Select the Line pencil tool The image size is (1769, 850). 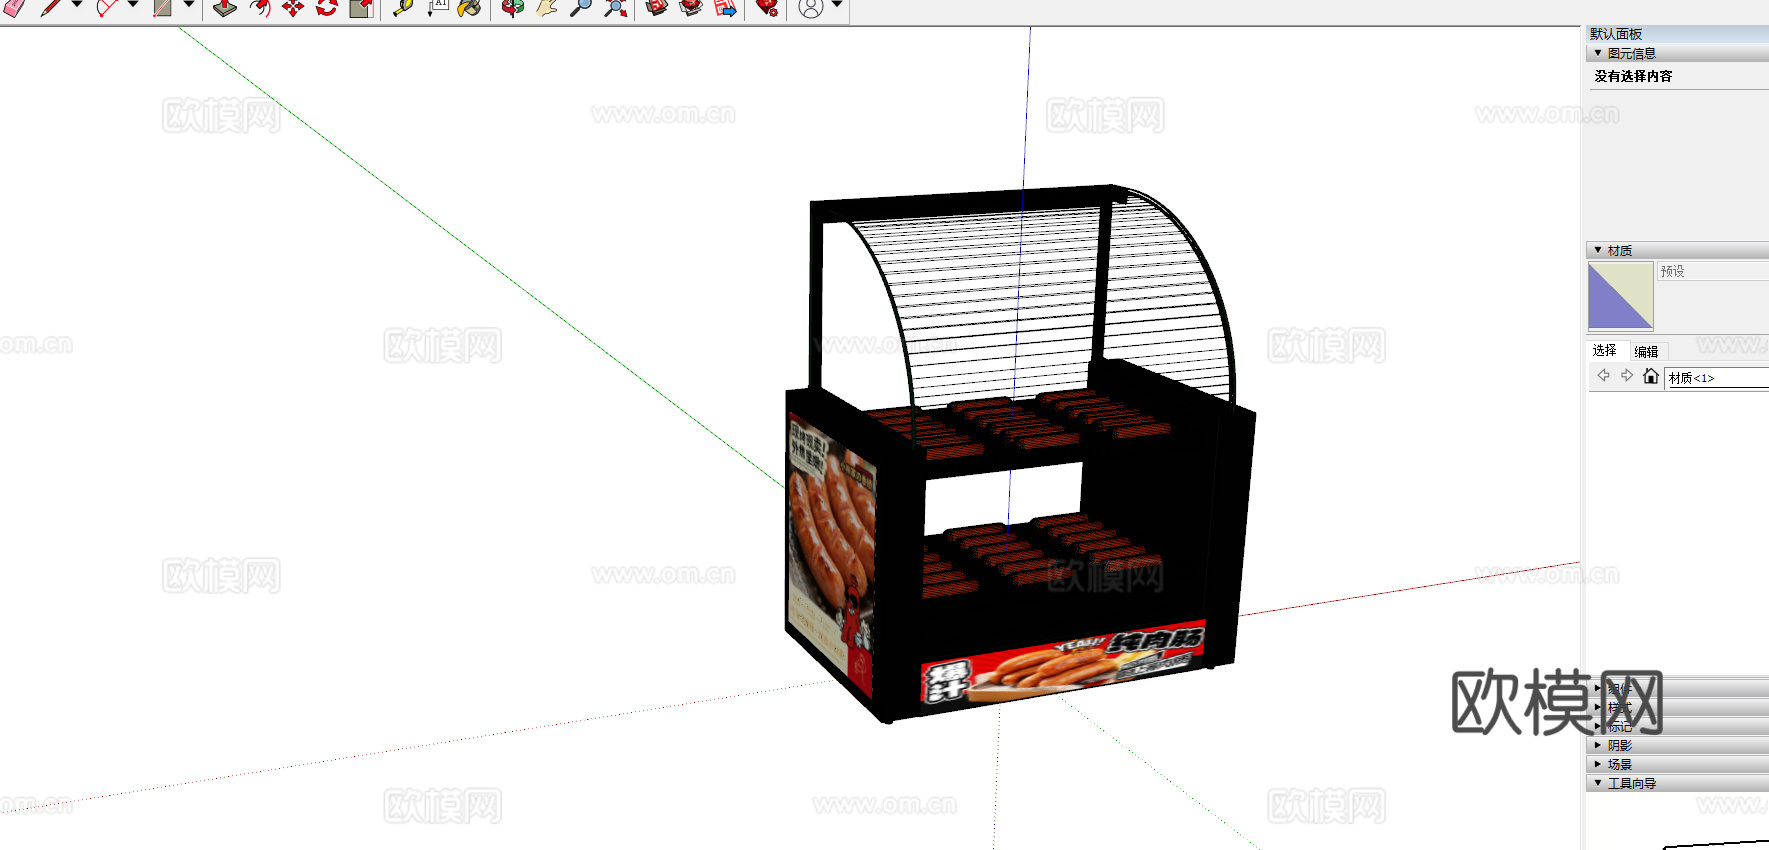[x=50, y=8]
